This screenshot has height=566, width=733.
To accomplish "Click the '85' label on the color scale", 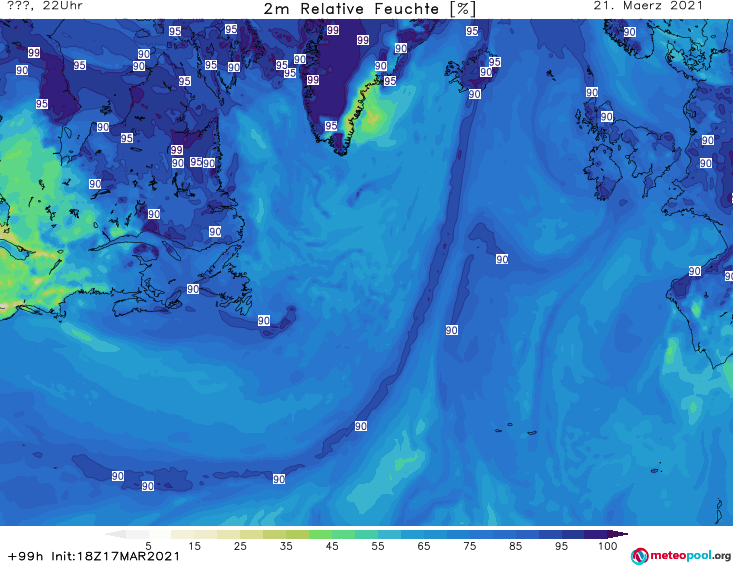I will point(515,546).
